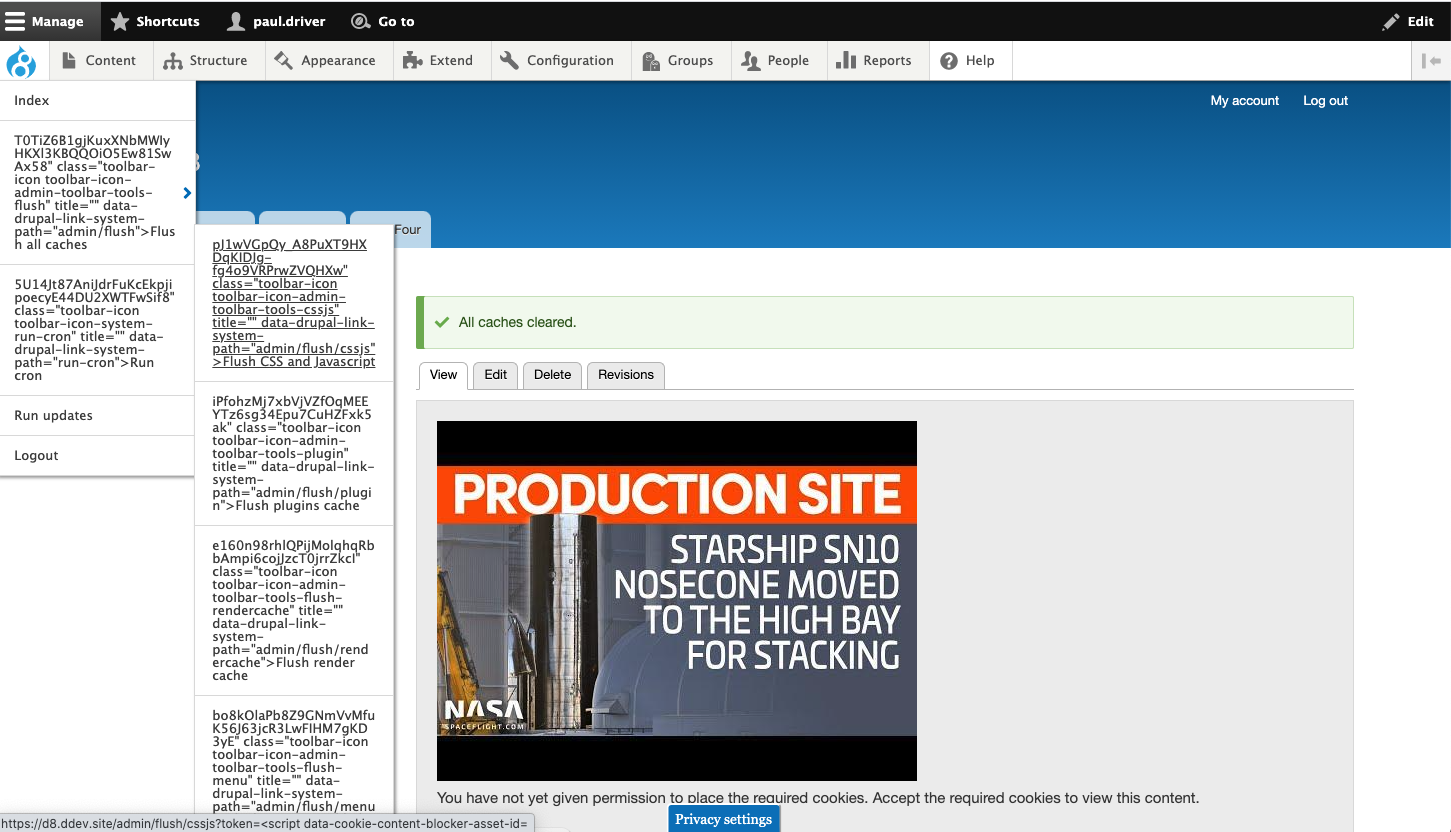Click the Run cron menu item
This screenshot has width=1451, height=832.
[x=97, y=330]
